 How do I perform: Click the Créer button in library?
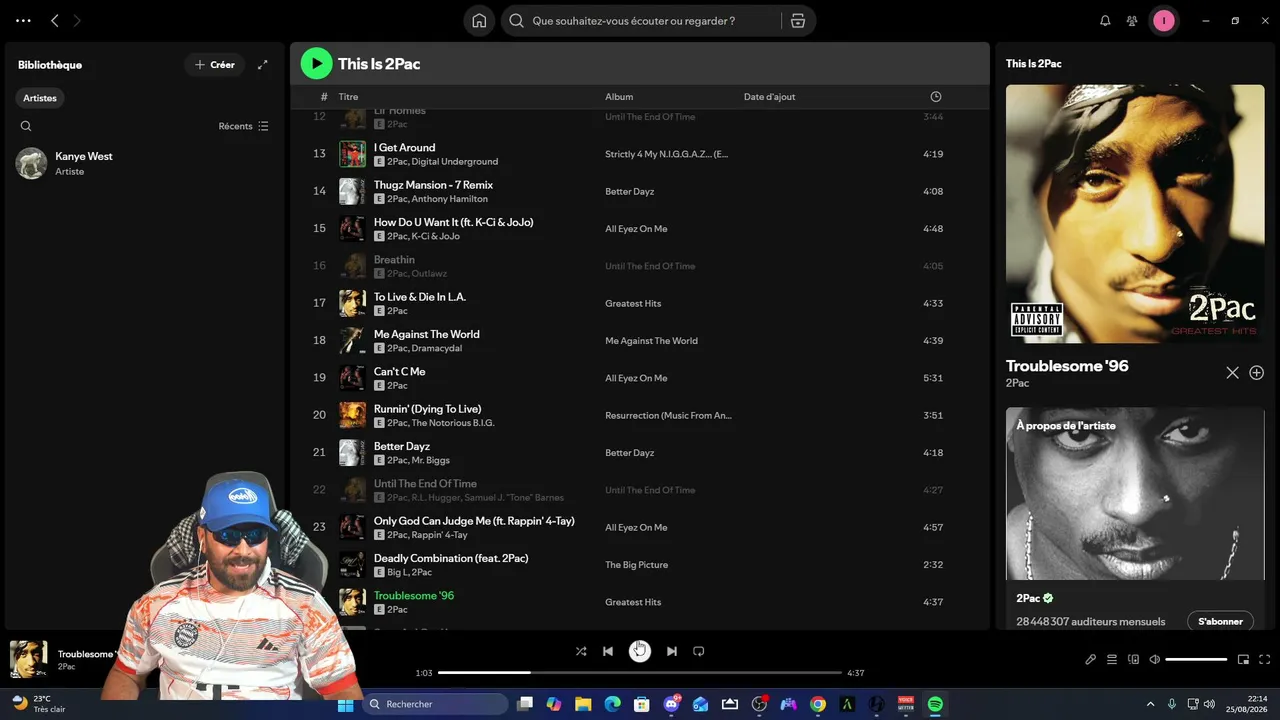(215, 65)
